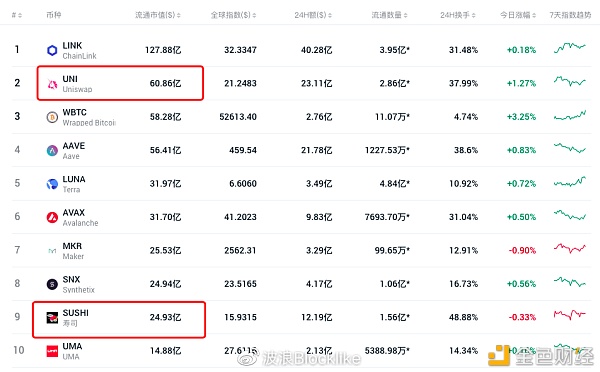Click the ChainLink hexagon coin icon
Image resolution: width=600 pixels, height=372 pixels.
click(52, 50)
